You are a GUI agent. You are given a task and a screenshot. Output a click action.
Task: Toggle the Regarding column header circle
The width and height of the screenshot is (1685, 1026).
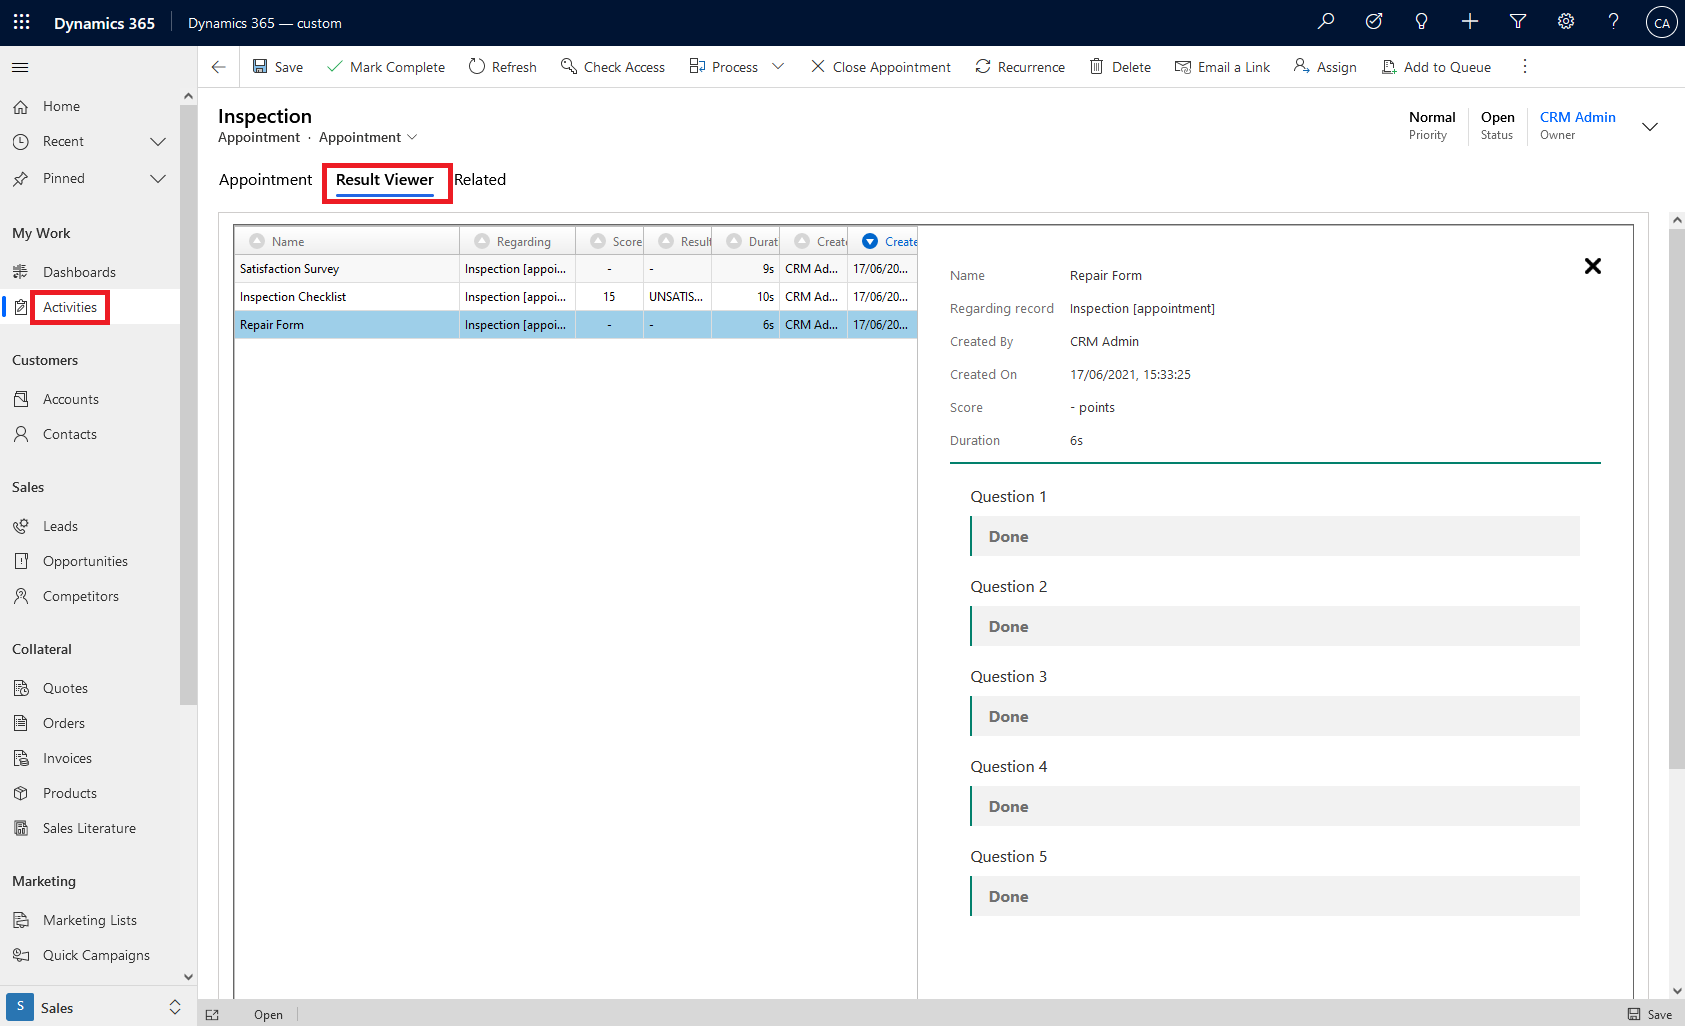click(x=482, y=241)
